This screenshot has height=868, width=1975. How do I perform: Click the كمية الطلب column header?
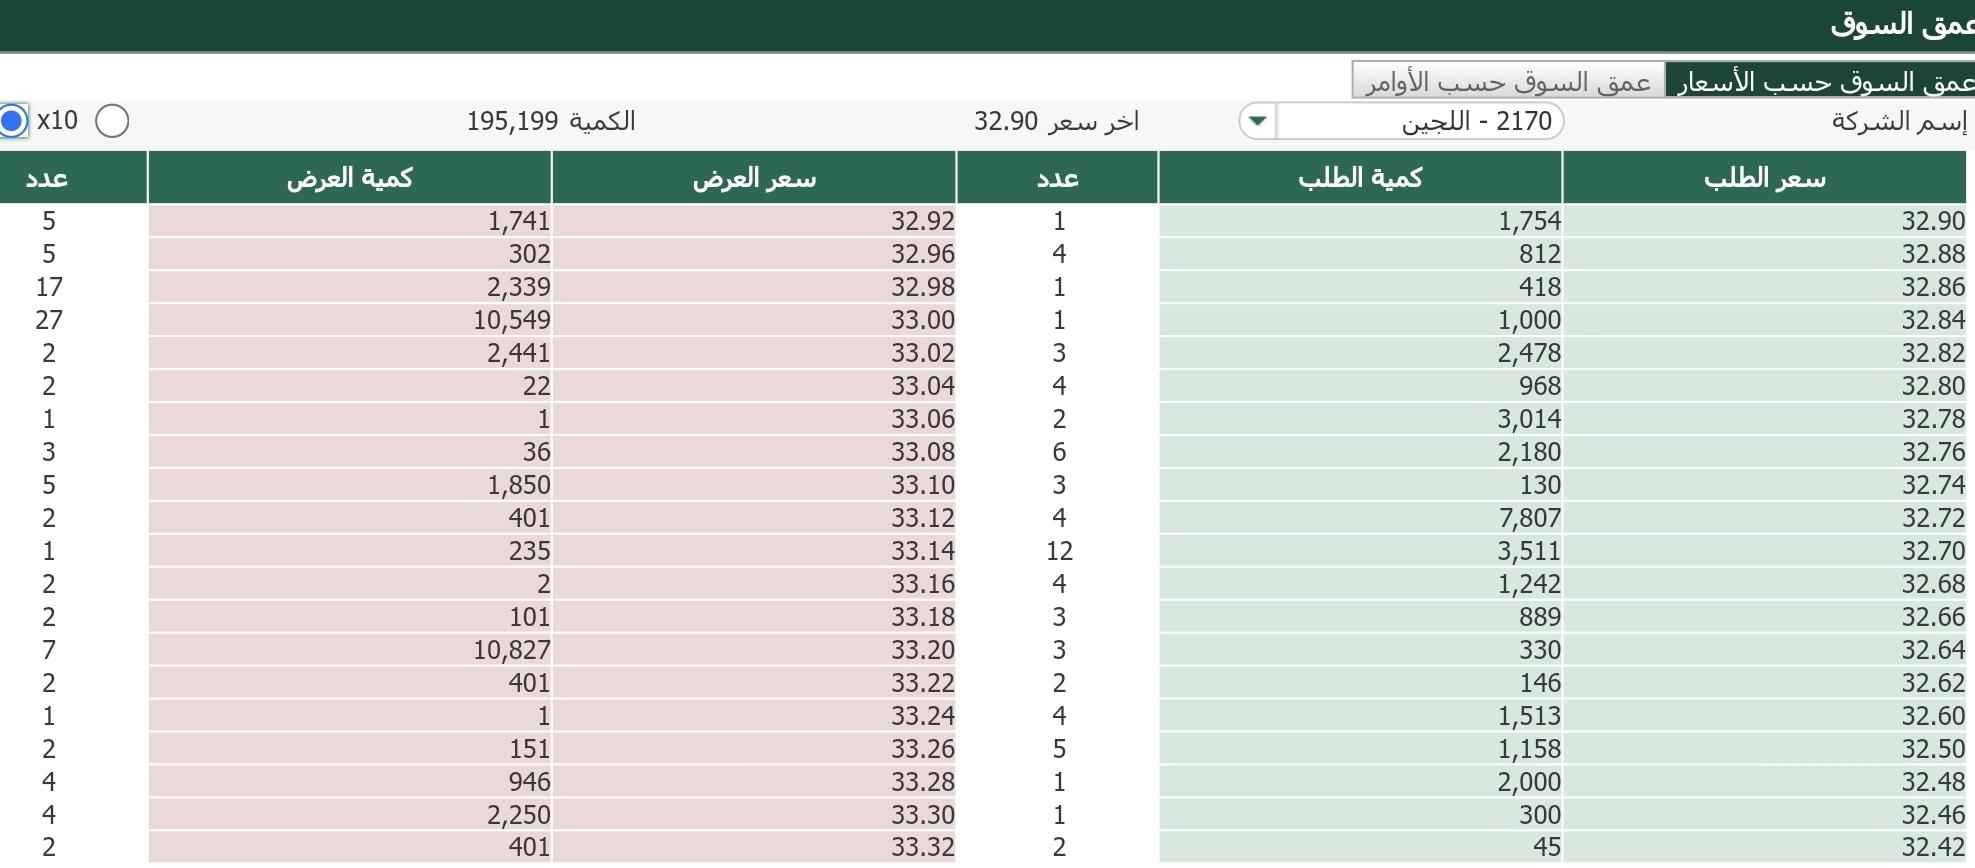coord(1360,178)
